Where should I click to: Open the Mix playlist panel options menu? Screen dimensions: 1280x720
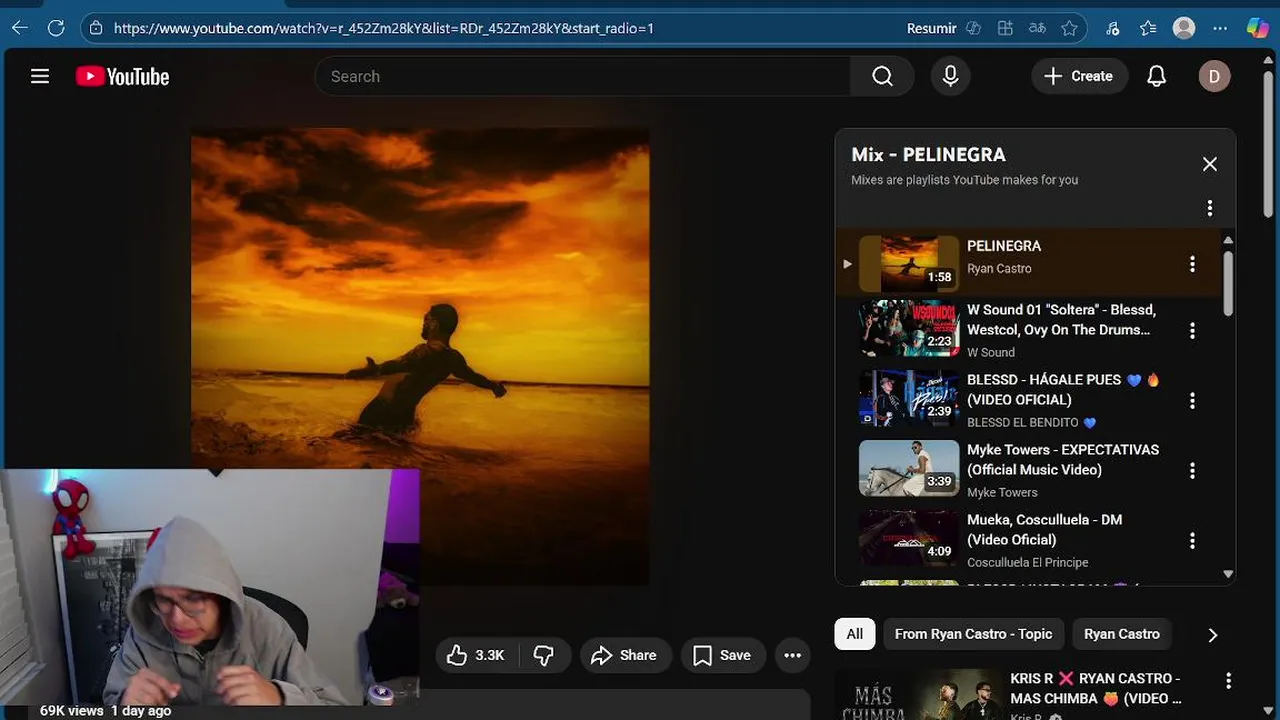coord(1210,208)
